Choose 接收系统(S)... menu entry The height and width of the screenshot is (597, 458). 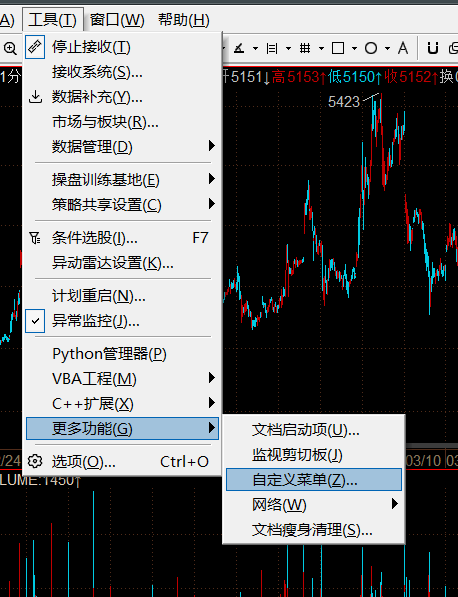(122, 72)
